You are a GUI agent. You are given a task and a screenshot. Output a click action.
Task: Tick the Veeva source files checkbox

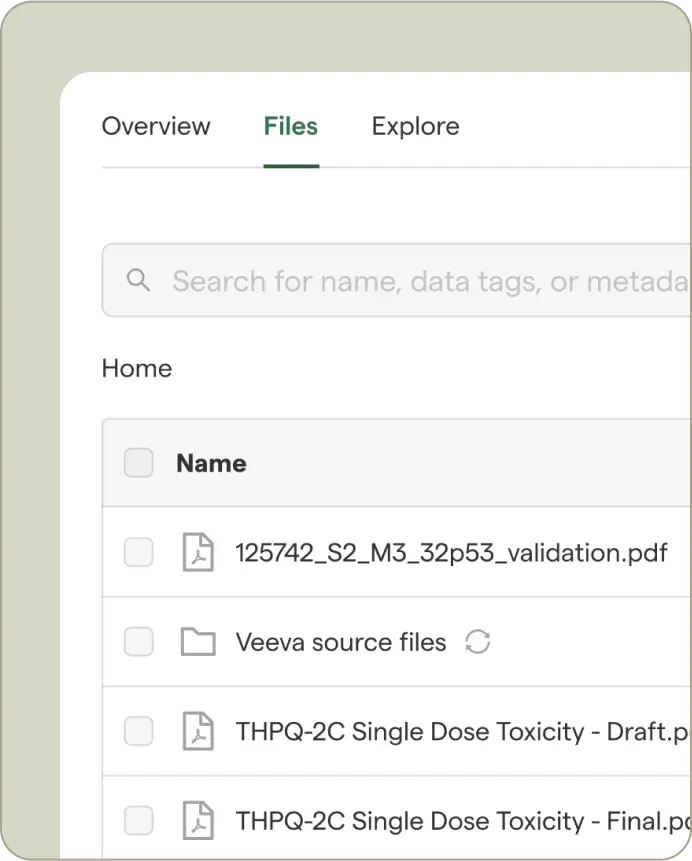pyautogui.click(x=139, y=642)
